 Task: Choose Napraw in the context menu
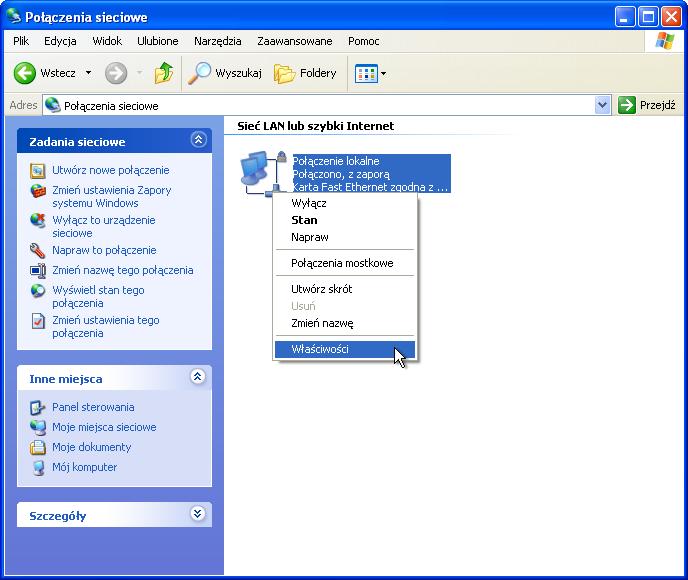point(345,237)
